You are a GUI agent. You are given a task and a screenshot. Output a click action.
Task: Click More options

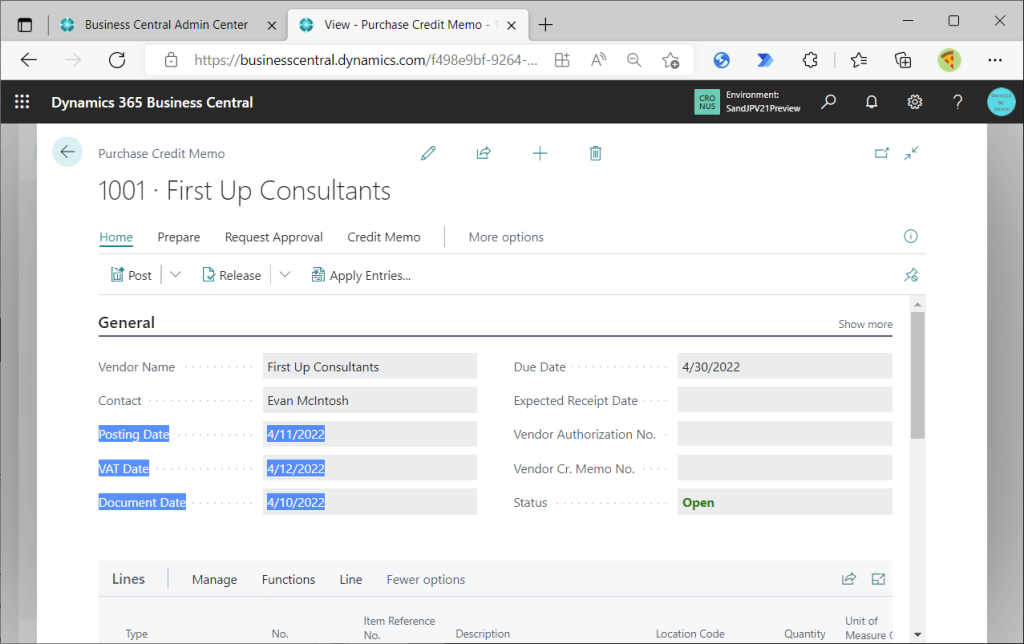coord(506,237)
